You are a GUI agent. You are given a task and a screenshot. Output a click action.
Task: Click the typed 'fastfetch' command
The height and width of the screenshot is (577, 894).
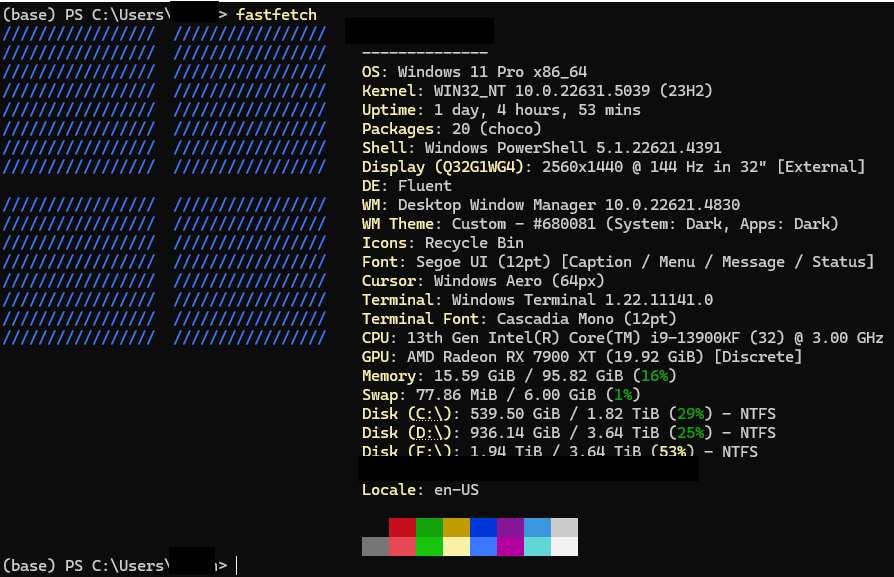[x=276, y=14]
